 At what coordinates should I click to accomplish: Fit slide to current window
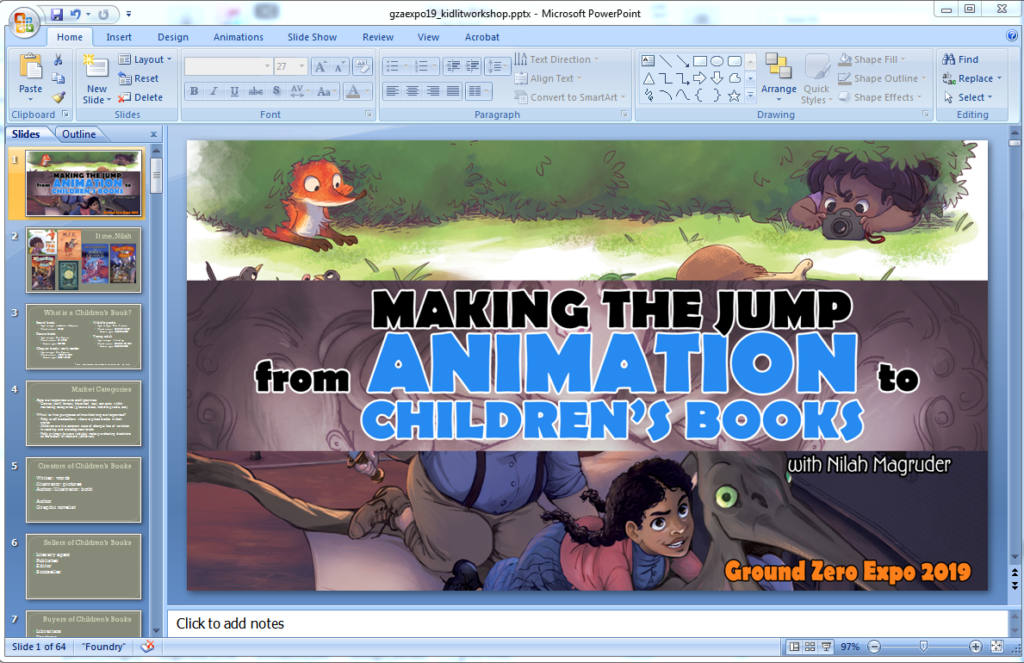997,647
